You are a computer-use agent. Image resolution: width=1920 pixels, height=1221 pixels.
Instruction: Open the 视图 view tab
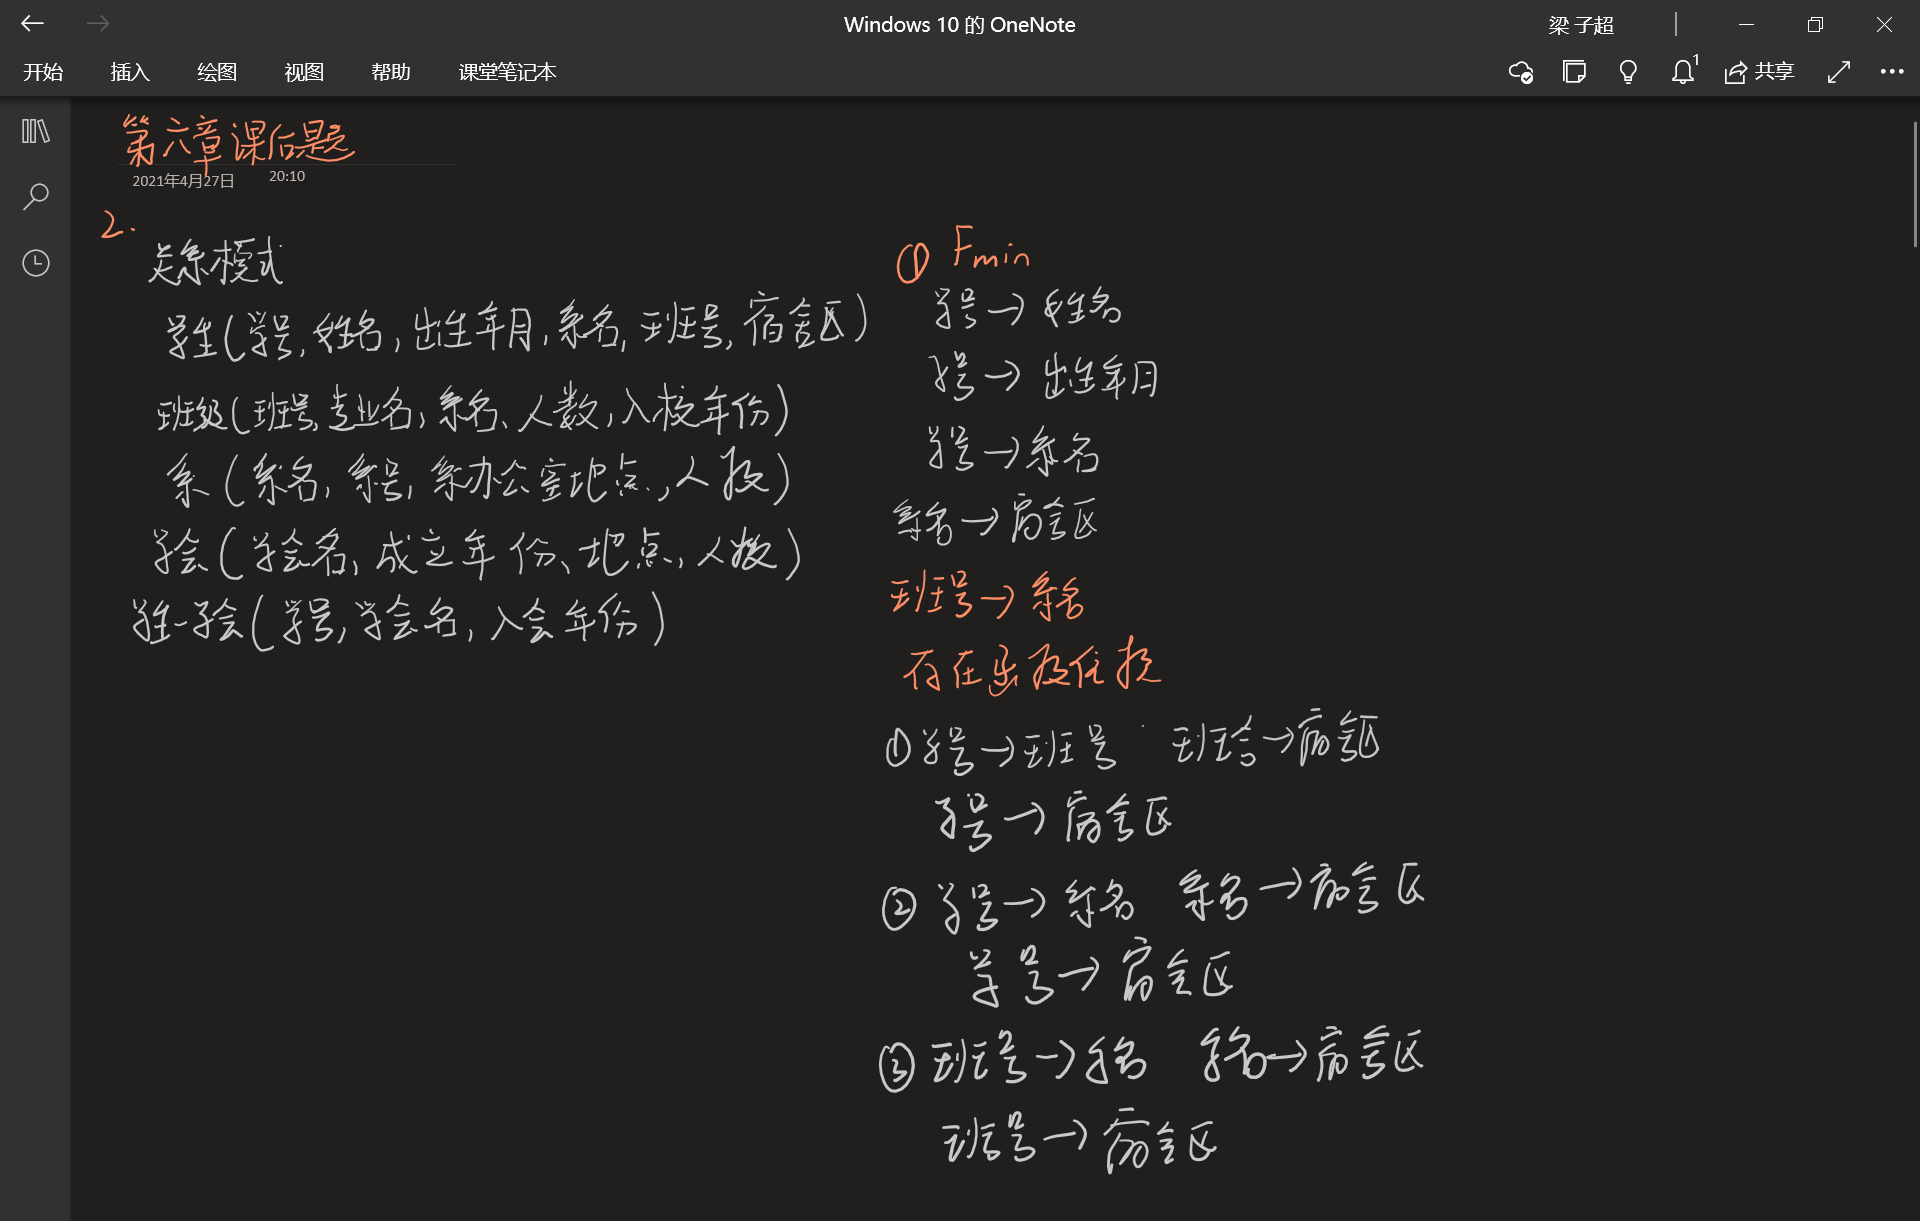pos(304,72)
